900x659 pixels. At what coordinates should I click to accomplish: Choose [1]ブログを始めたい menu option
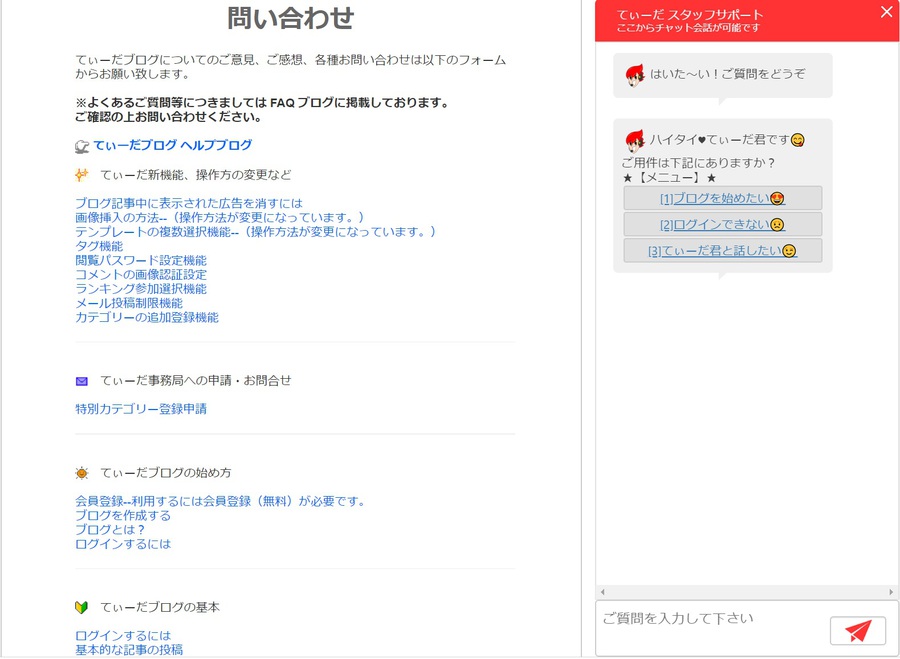click(x=723, y=199)
